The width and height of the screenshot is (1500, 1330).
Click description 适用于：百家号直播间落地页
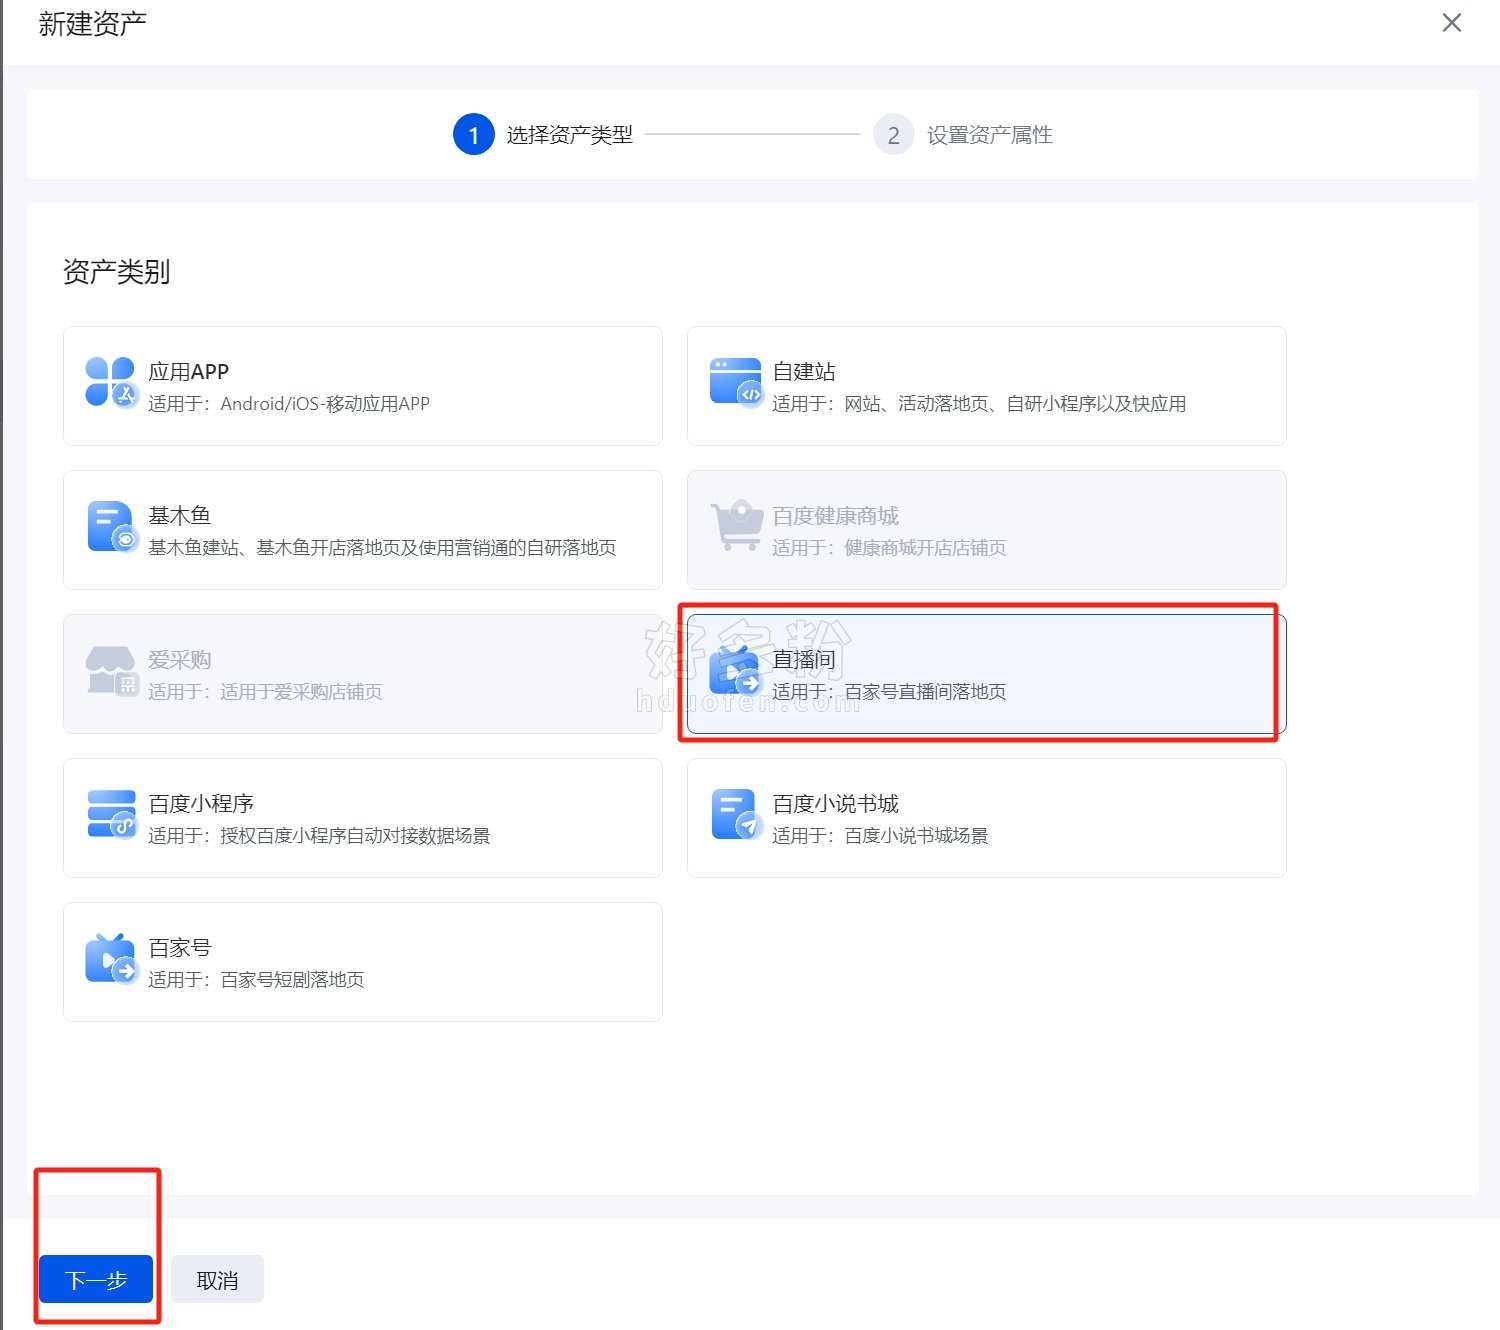[x=889, y=692]
